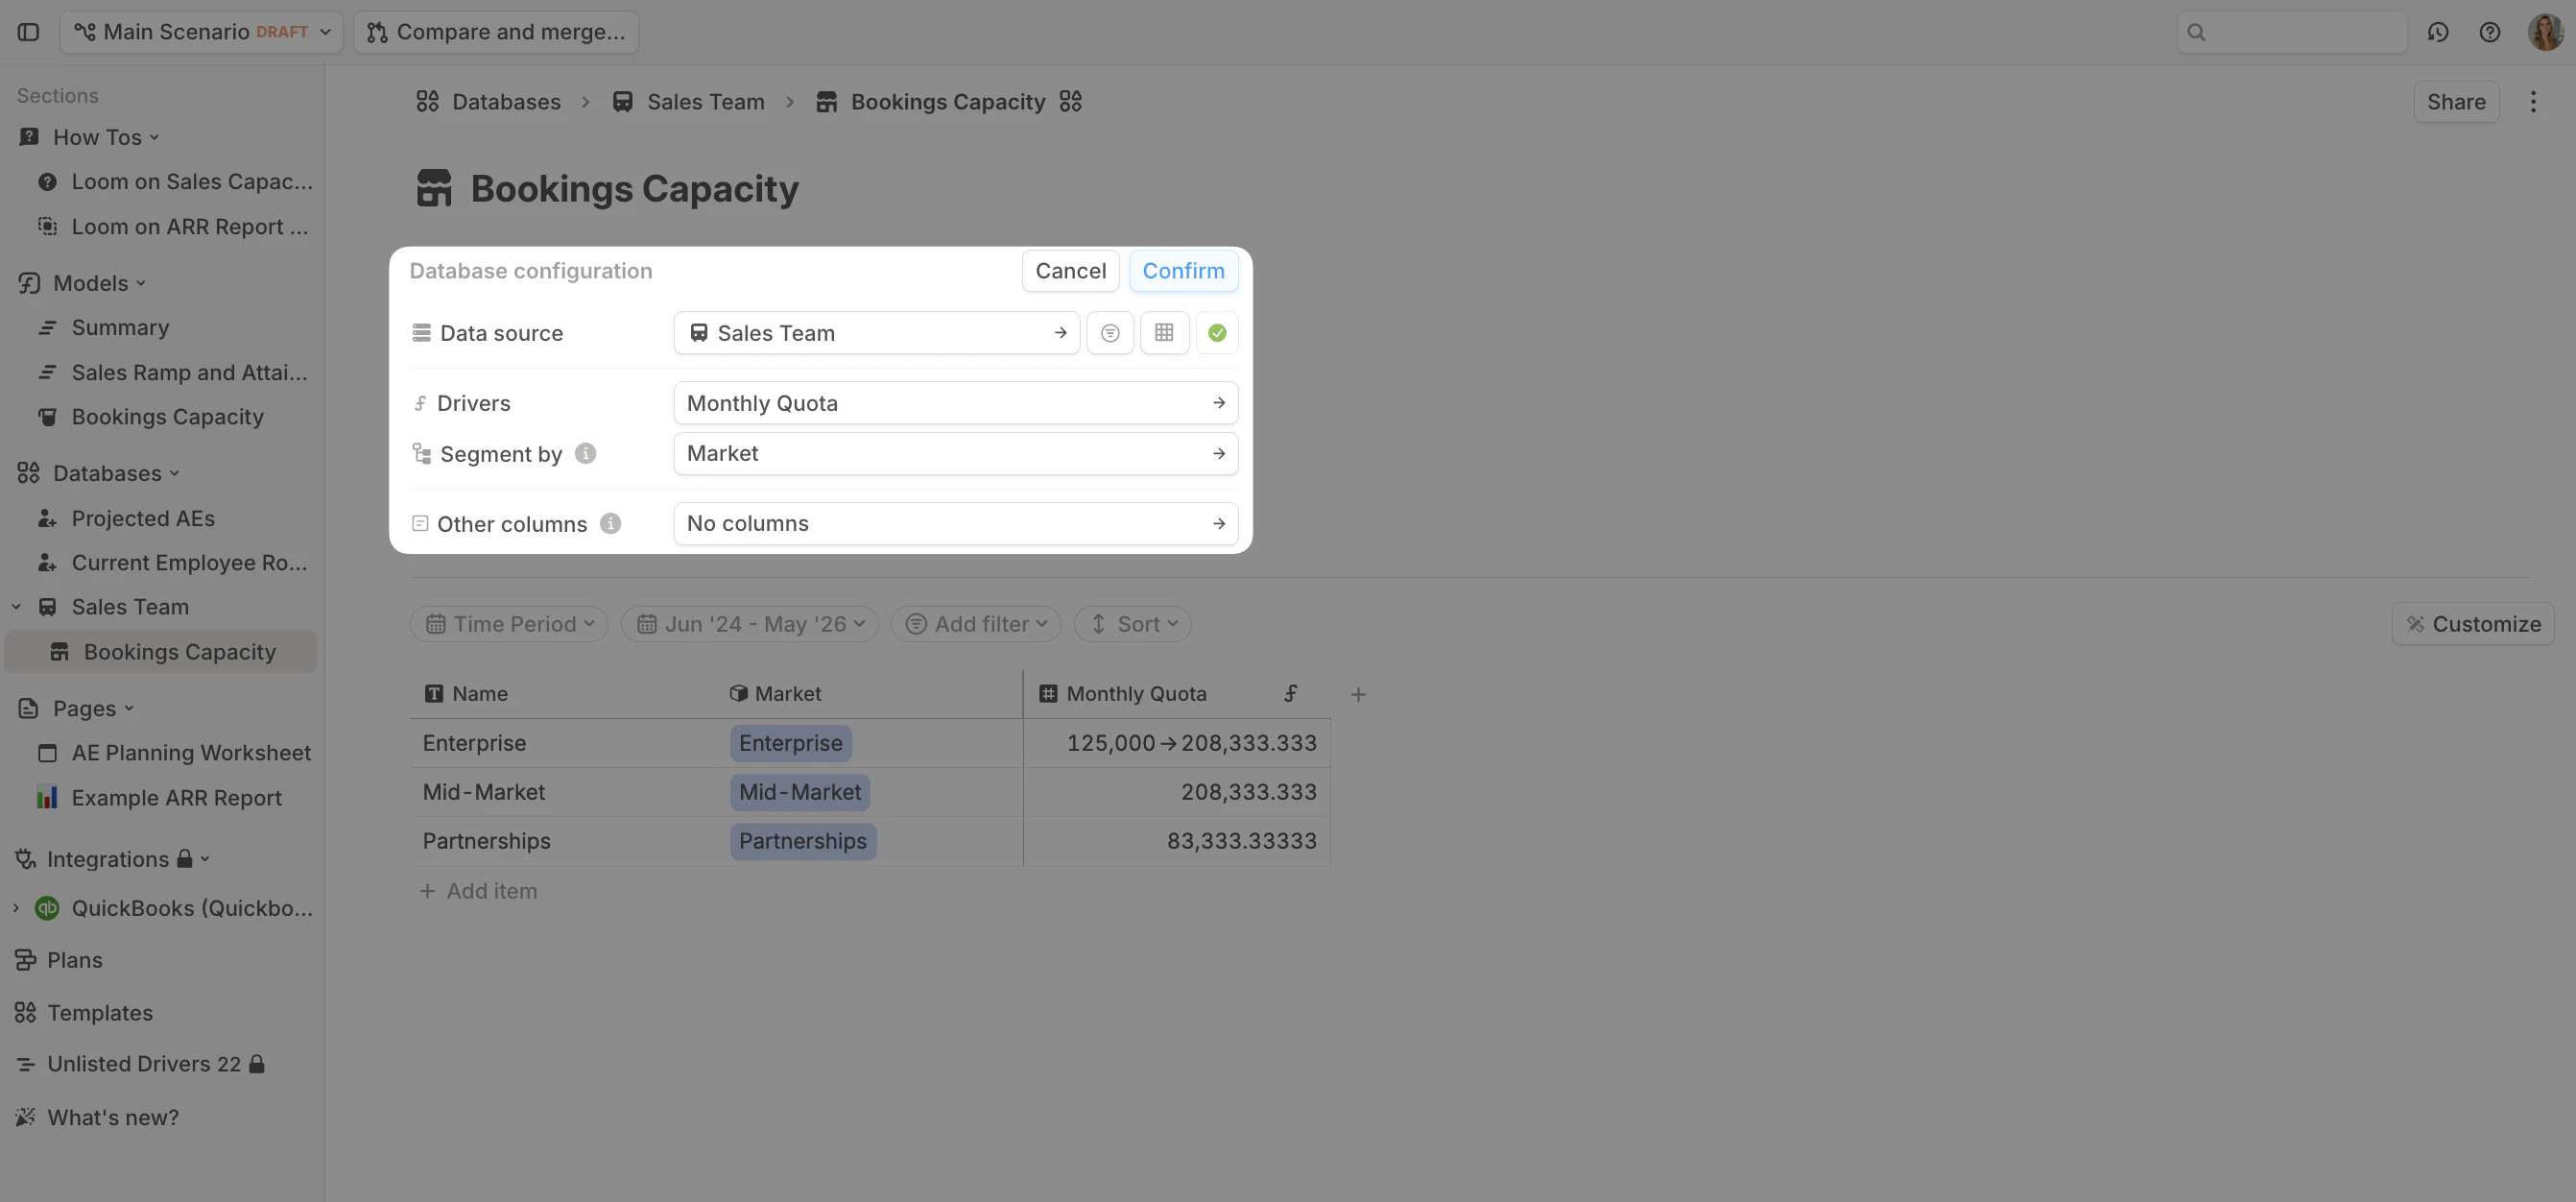
Task: Click the help question mark icon
Action: click(2489, 32)
